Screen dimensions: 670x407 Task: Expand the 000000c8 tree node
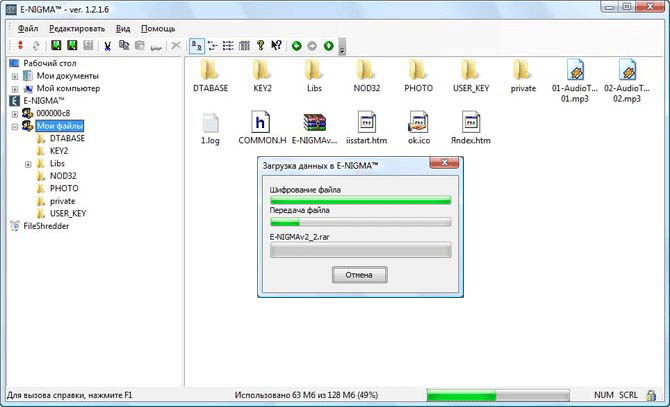pos(15,114)
